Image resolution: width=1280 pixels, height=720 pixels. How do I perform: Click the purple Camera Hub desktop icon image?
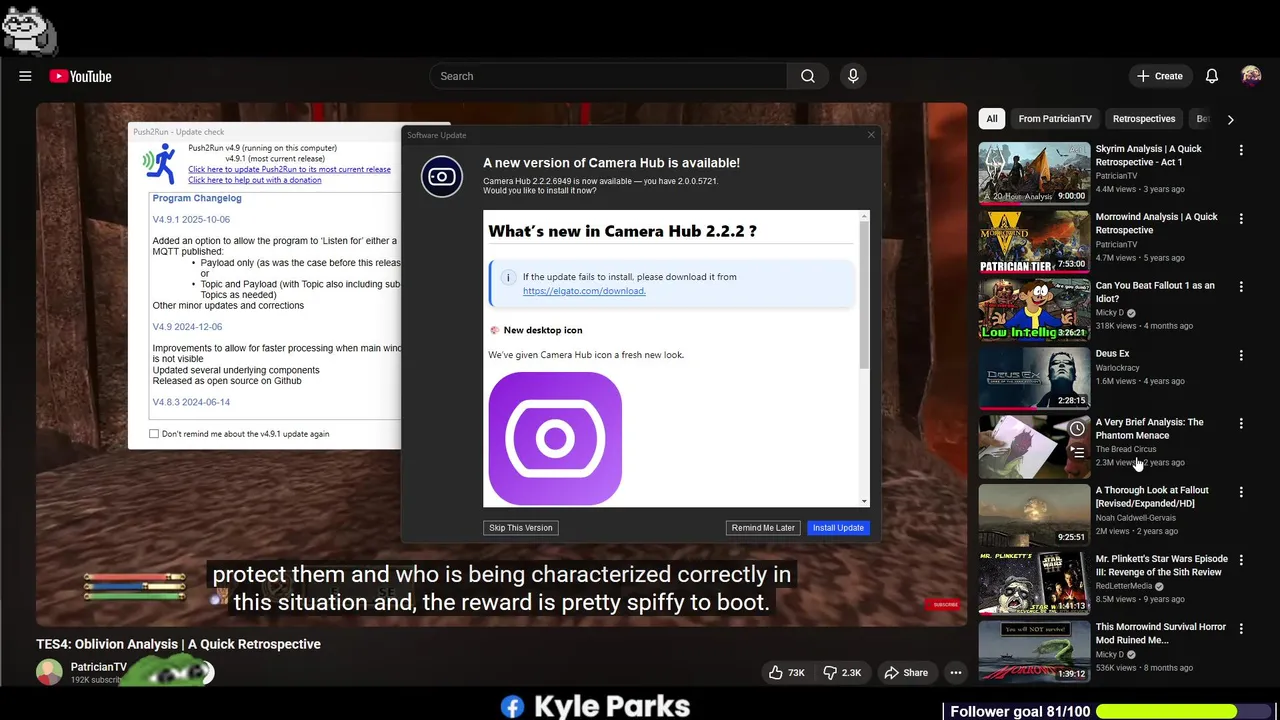pyautogui.click(x=555, y=438)
